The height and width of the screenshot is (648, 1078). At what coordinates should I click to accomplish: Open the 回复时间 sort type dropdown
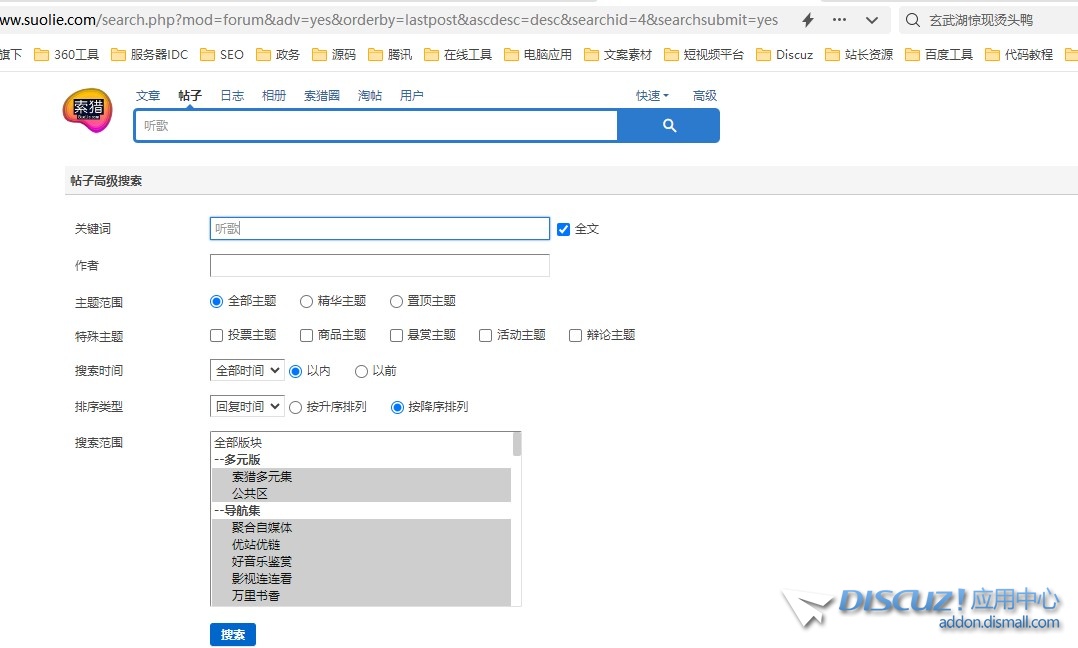247,407
